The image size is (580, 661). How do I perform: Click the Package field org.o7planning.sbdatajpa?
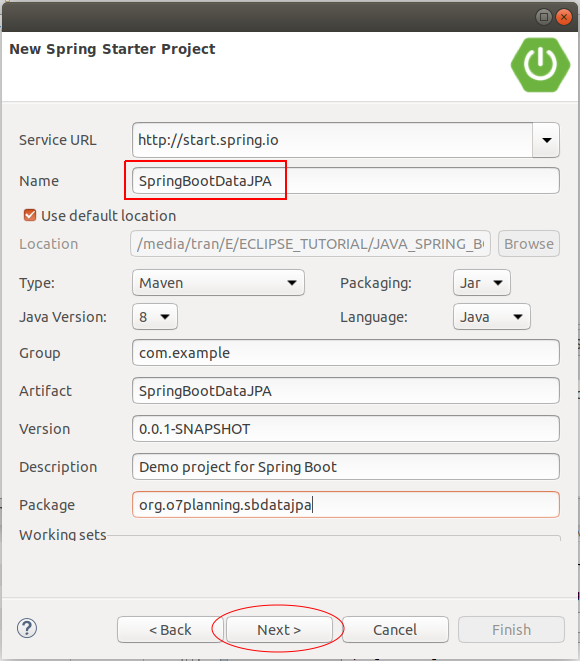[x=346, y=505]
